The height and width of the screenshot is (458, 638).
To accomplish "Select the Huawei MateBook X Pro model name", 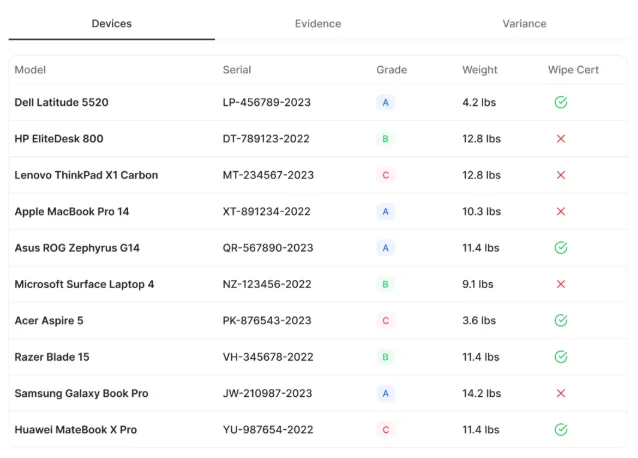I will pyautogui.click(x=76, y=430).
